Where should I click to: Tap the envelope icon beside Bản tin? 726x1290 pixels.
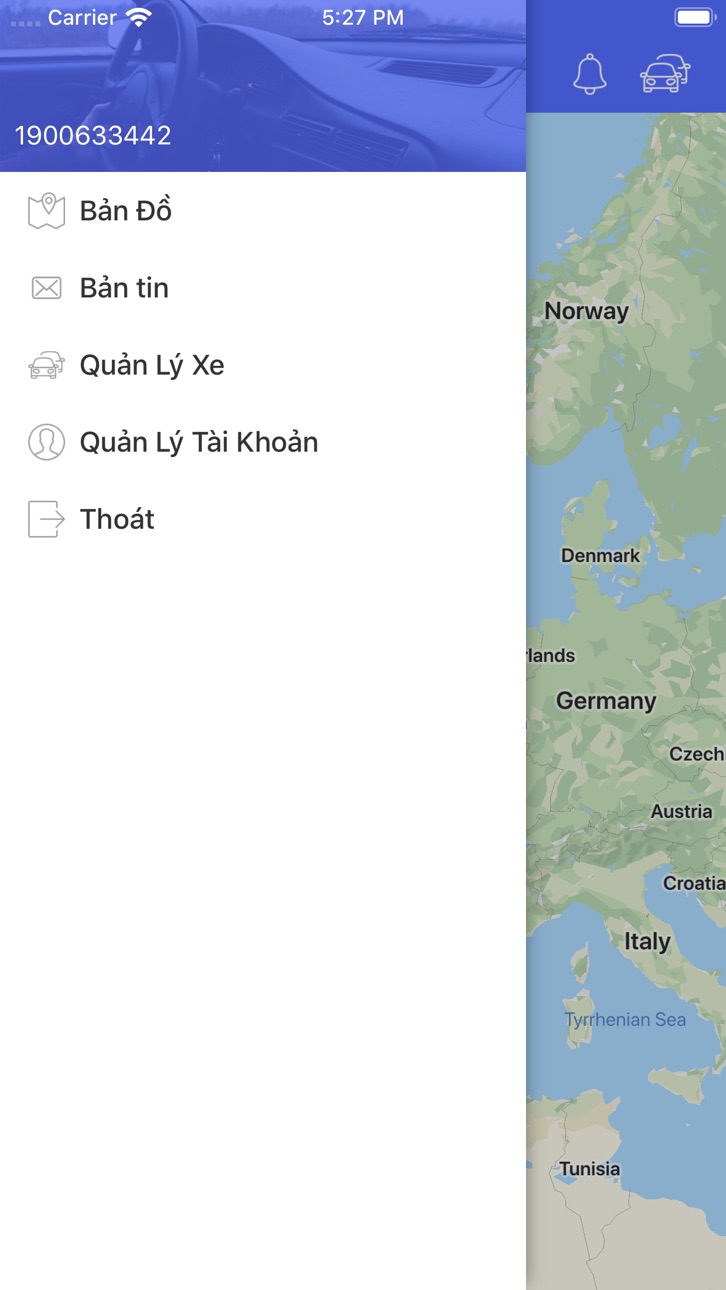46,288
